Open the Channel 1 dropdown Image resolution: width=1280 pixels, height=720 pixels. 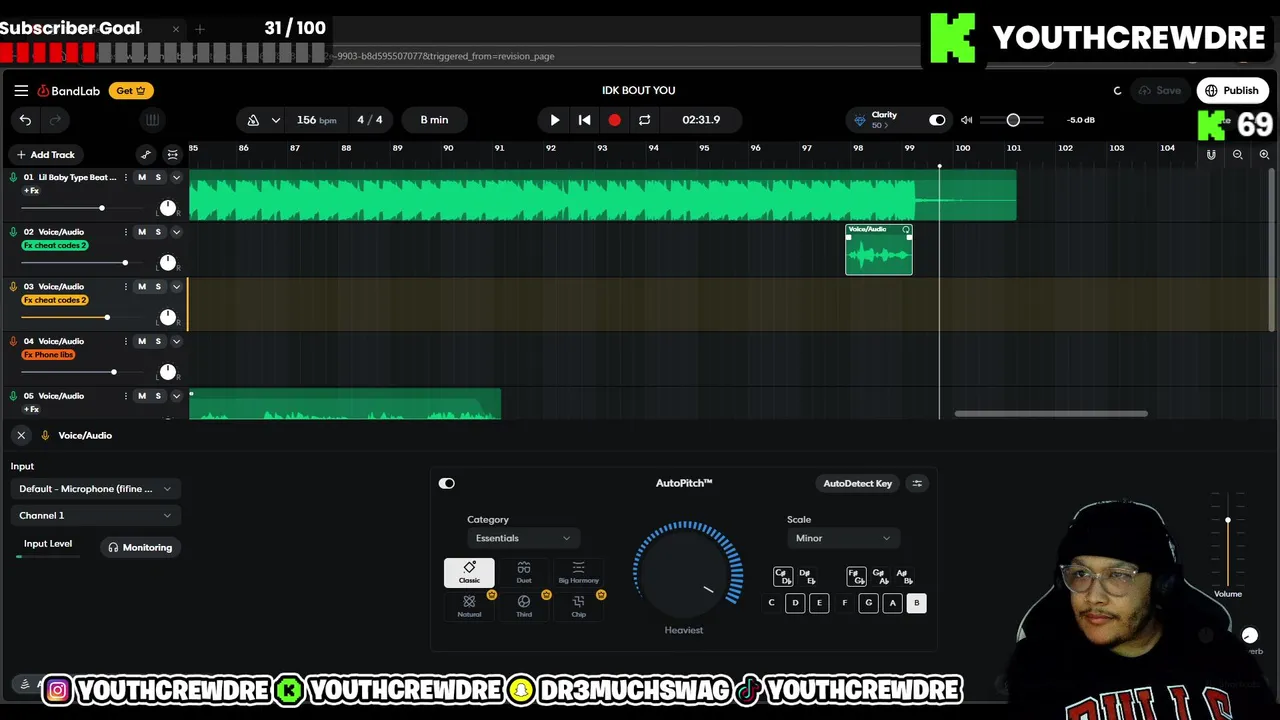tap(95, 515)
